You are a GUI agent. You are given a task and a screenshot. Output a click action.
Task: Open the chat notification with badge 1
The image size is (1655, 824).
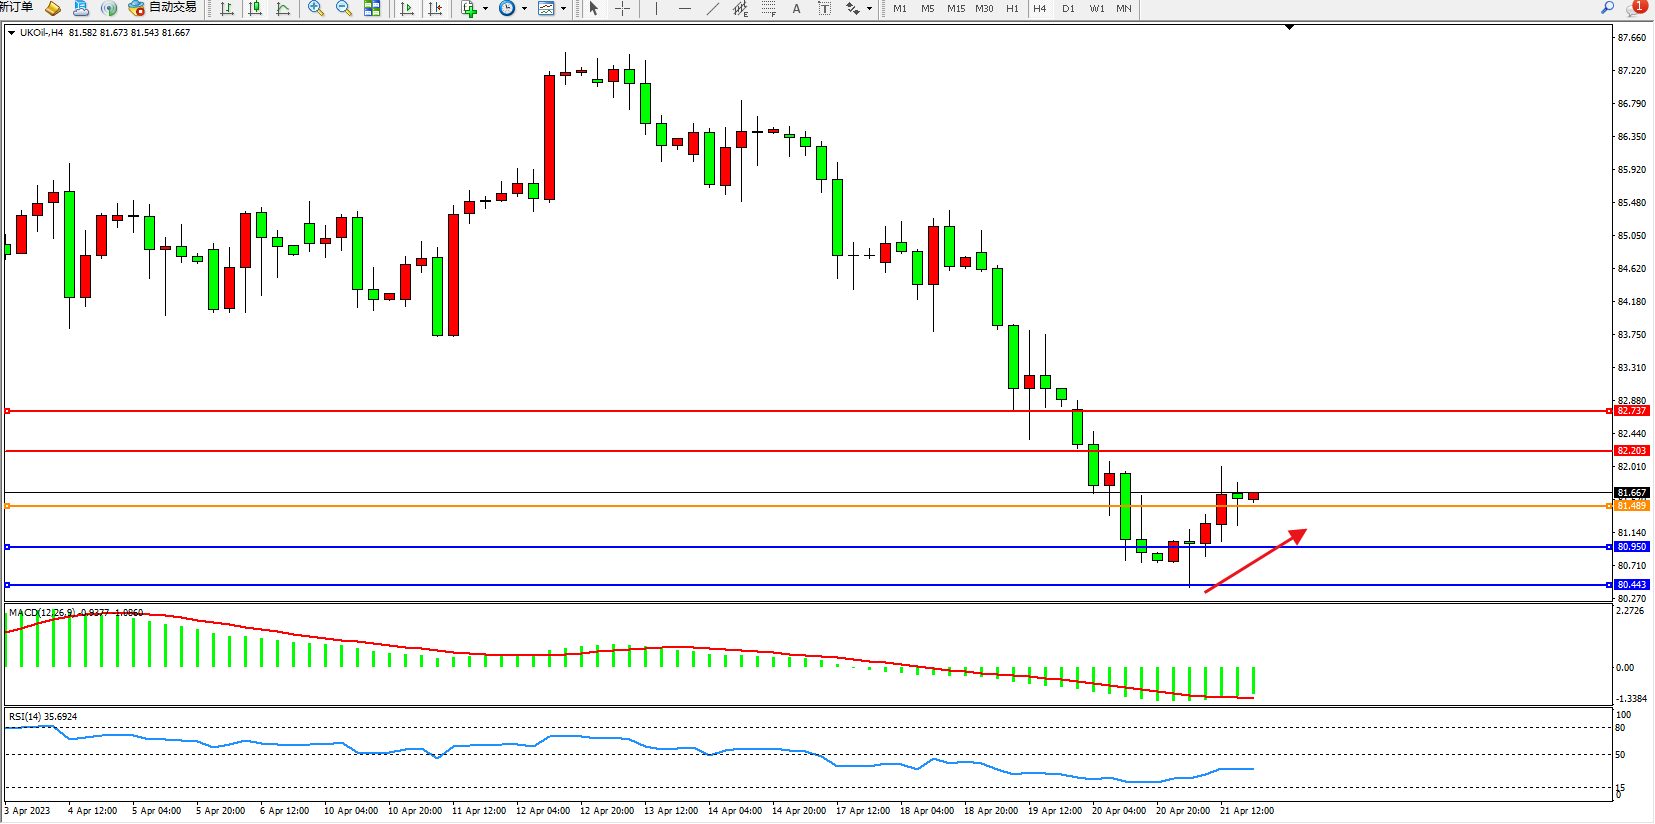[x=1636, y=8]
